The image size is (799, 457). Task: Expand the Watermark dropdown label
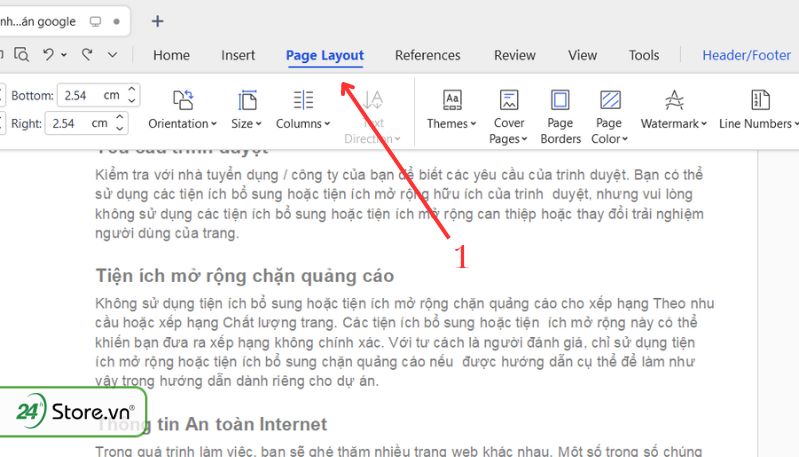674,124
